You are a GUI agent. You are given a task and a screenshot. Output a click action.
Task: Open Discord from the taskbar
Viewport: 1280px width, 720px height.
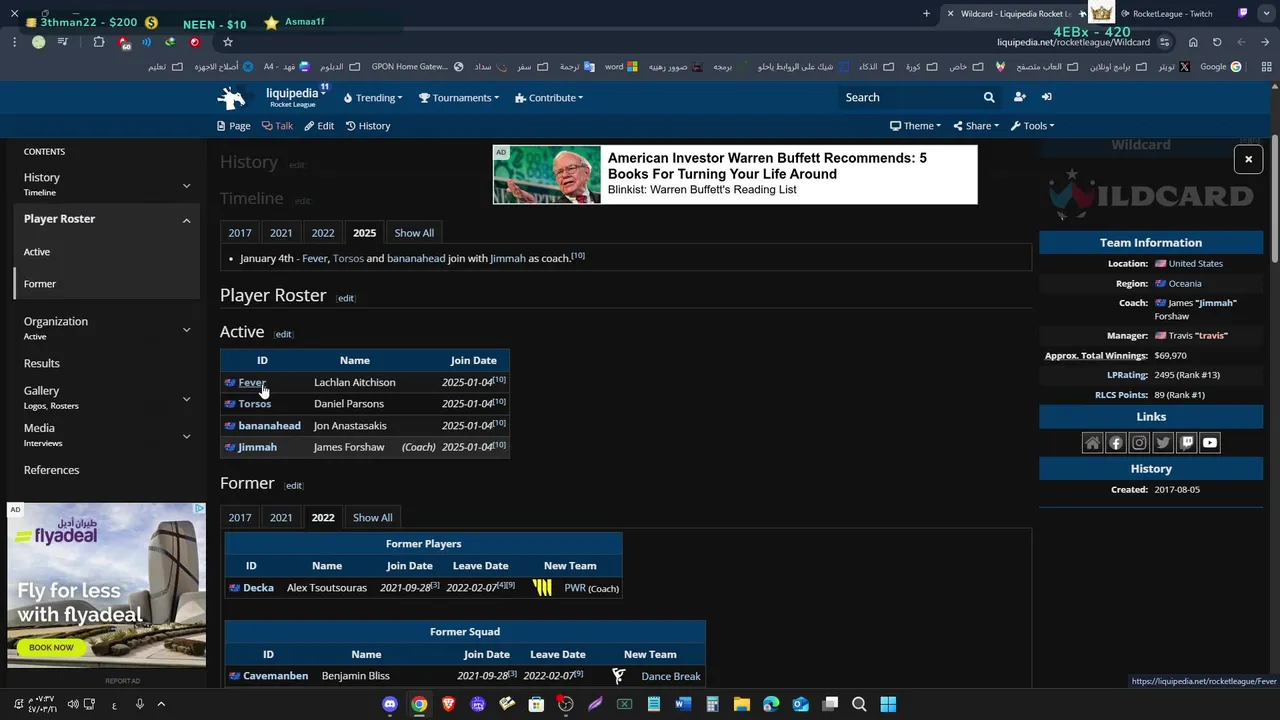tap(390, 704)
